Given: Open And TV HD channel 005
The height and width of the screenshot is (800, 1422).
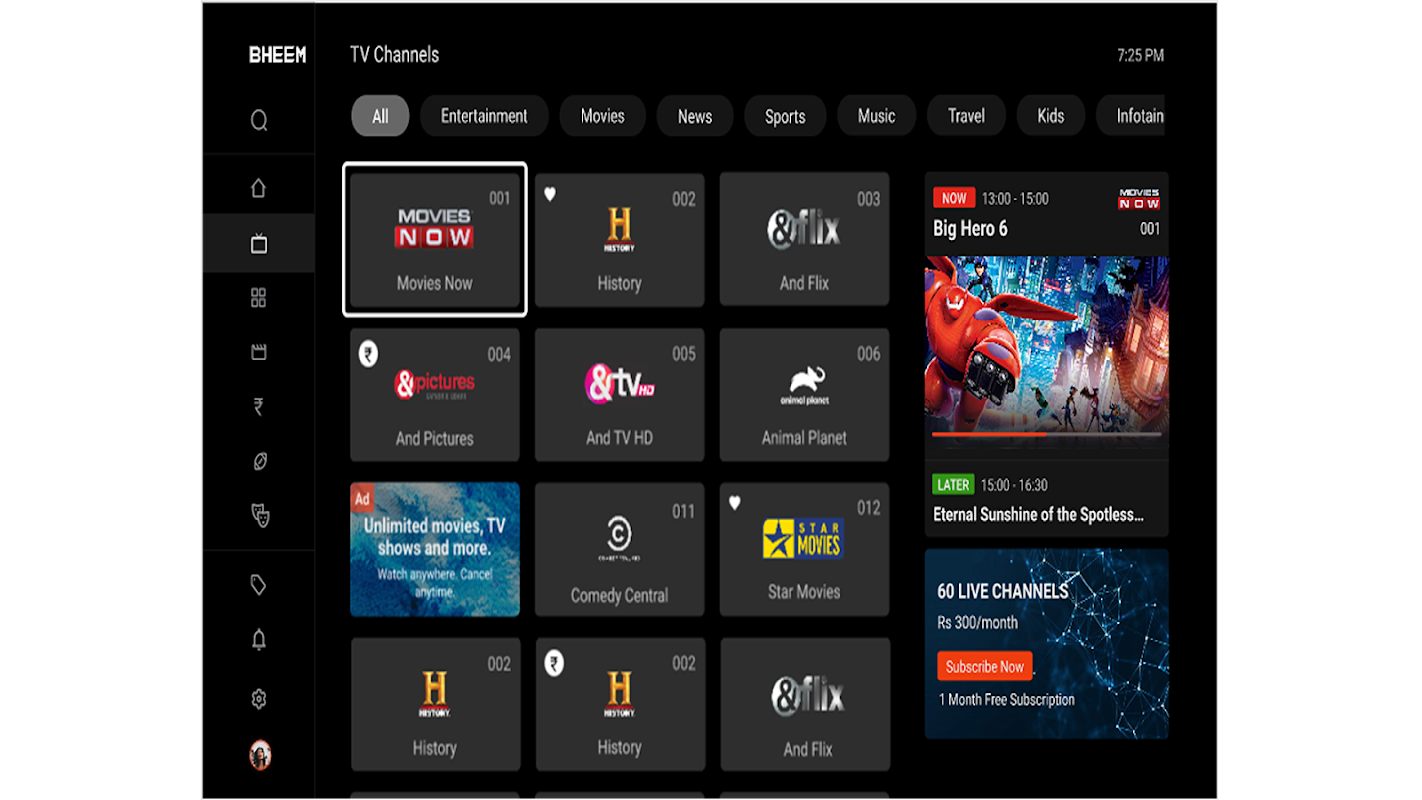Looking at the screenshot, I should pyautogui.click(x=620, y=395).
